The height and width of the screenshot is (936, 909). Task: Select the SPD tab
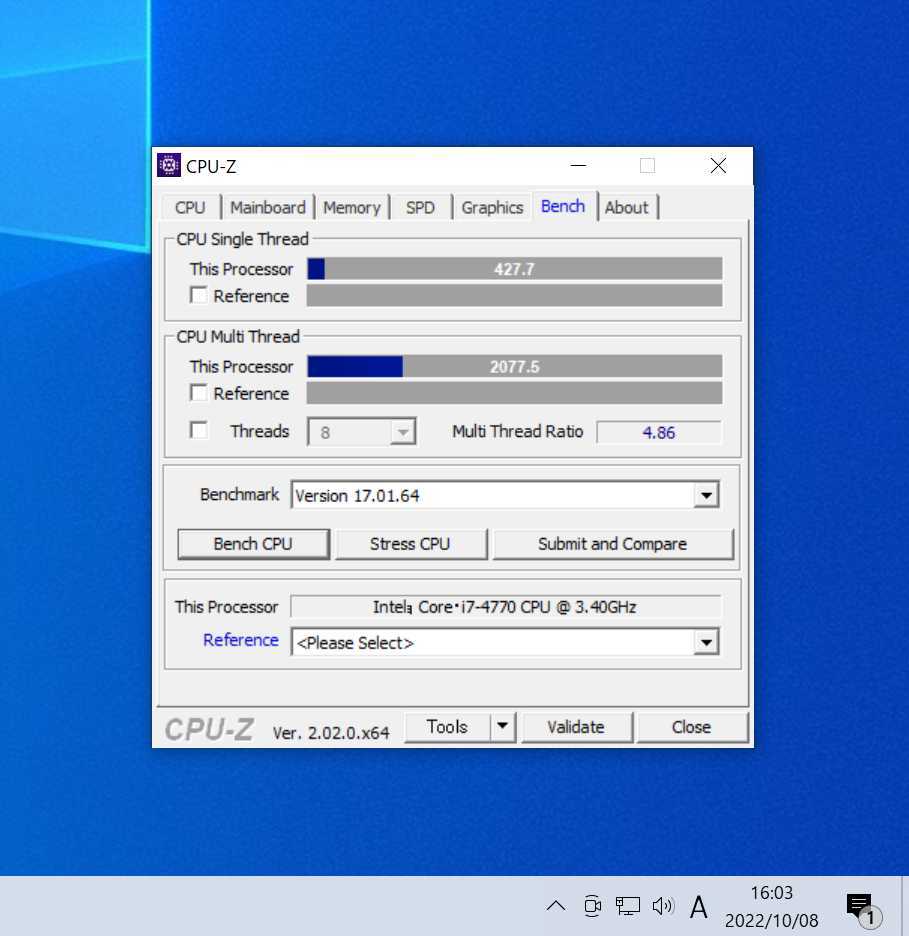pos(420,207)
